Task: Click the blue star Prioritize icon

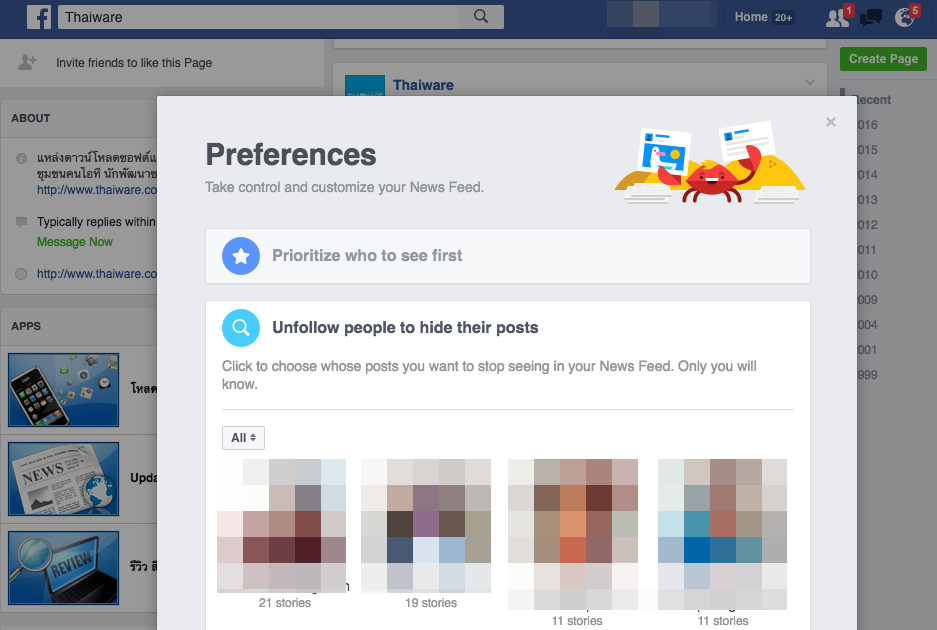Action: click(241, 256)
